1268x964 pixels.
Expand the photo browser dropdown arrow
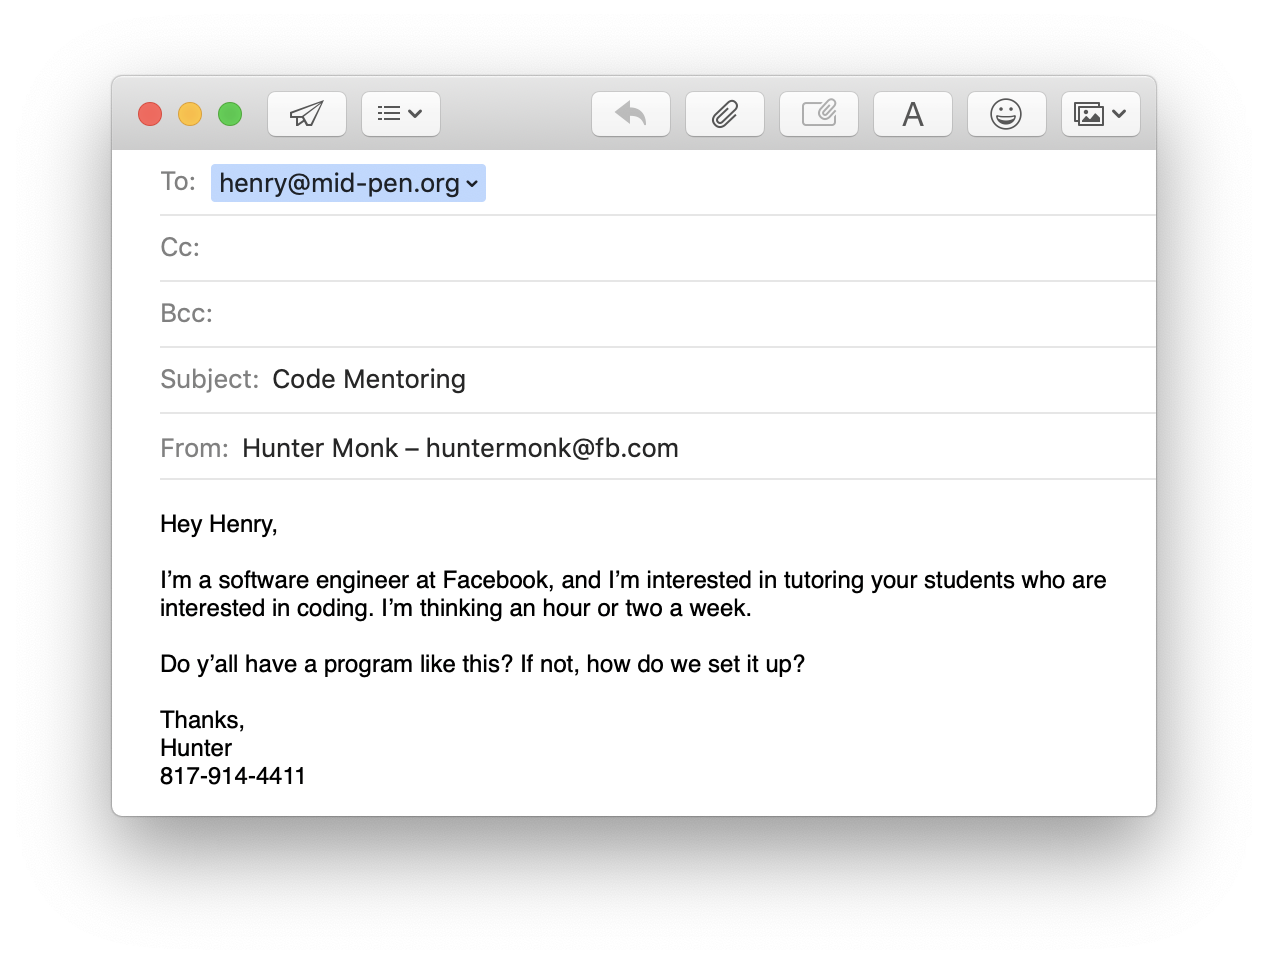pos(1119,114)
